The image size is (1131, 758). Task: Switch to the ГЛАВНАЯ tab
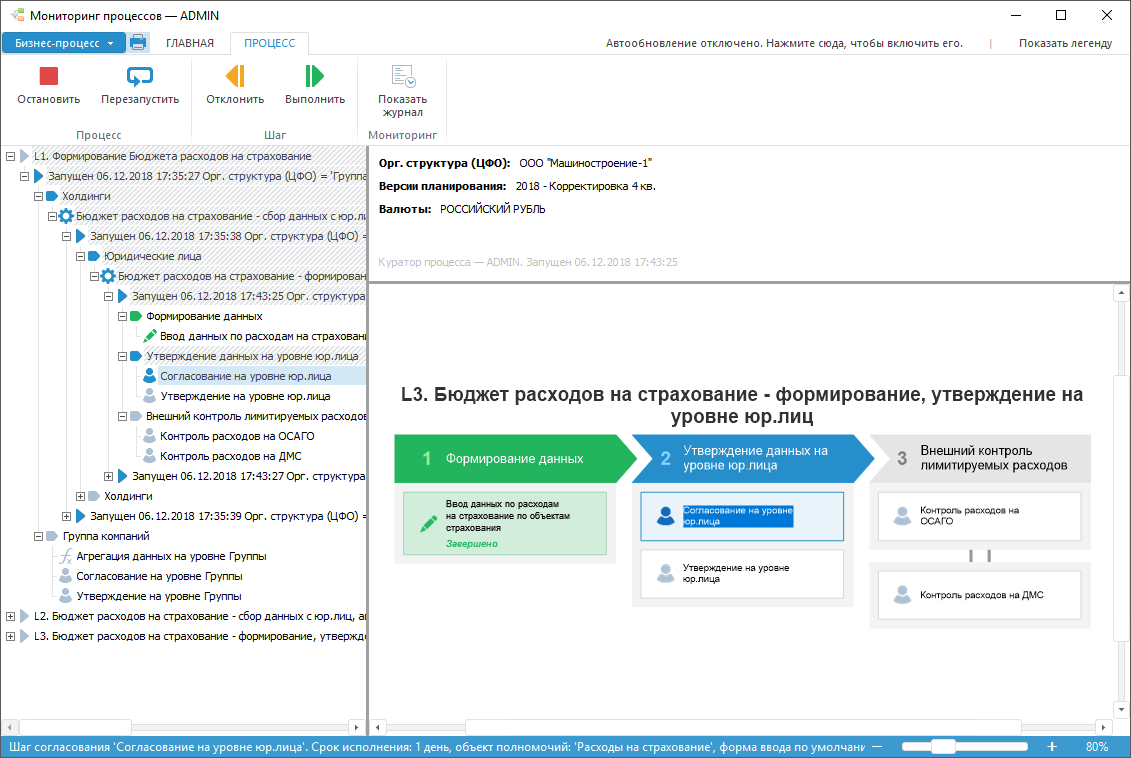[190, 43]
